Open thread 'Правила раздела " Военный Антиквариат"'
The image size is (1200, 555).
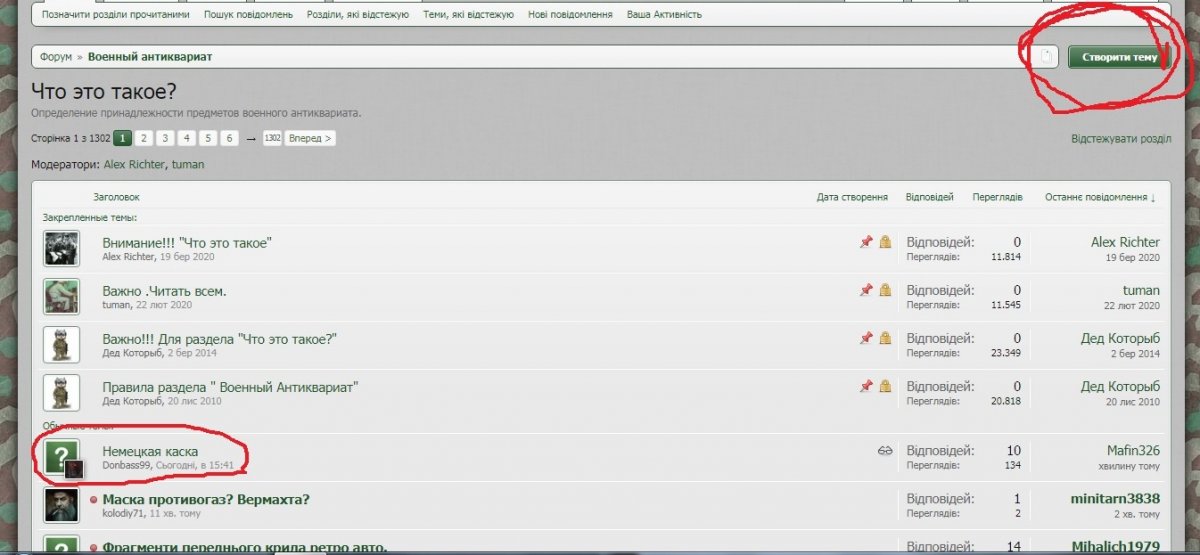[230, 387]
